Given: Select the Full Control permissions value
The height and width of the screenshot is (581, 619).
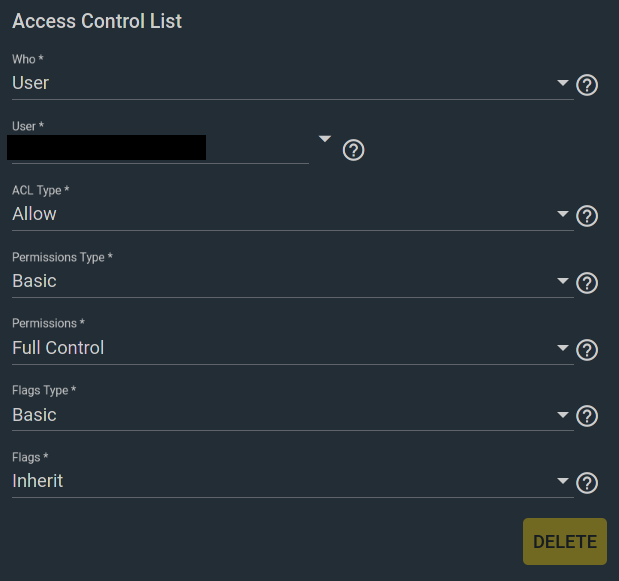Looking at the screenshot, I should pos(58,348).
